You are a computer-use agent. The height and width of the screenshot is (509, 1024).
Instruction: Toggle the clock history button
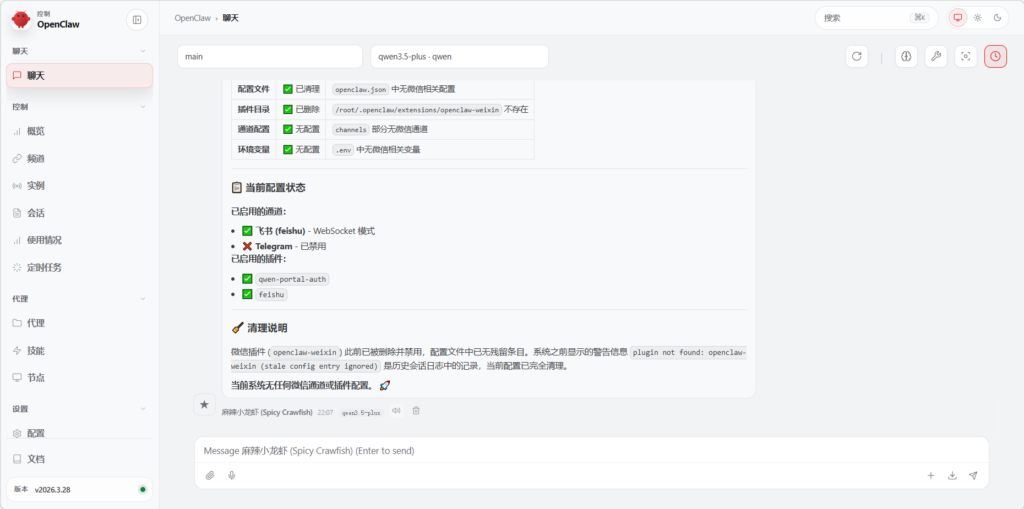pos(995,56)
